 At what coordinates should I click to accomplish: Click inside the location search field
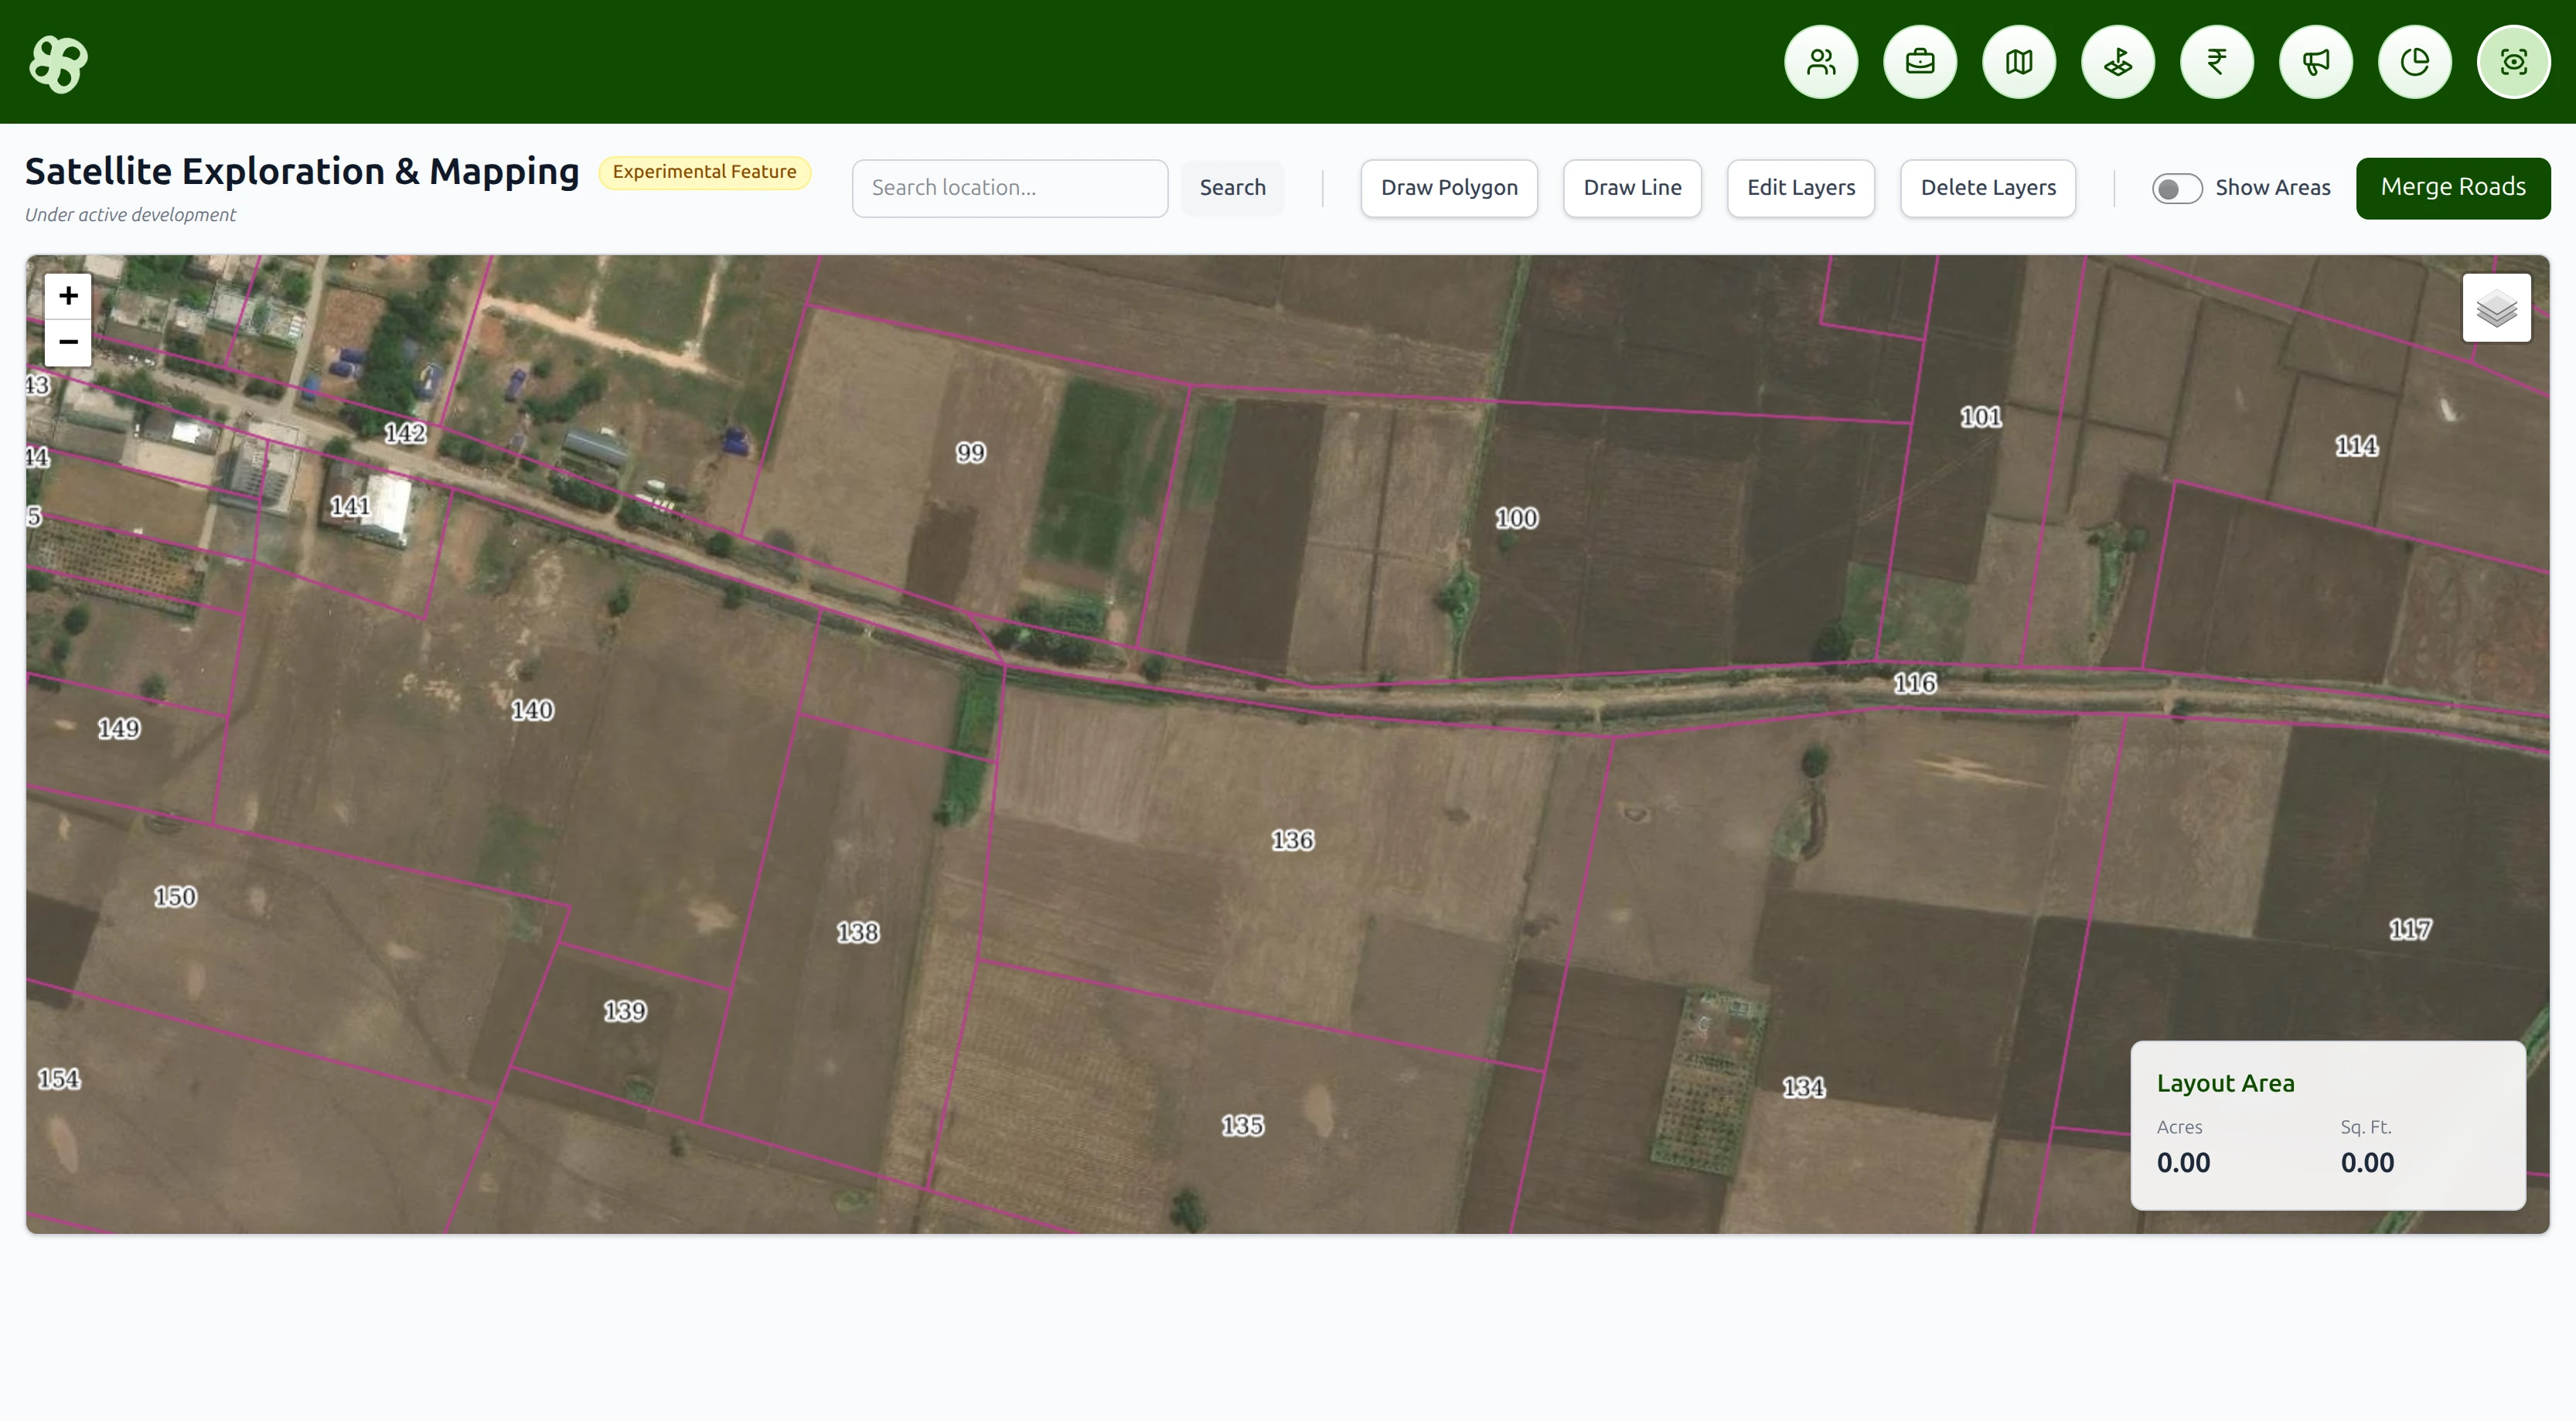[1009, 187]
